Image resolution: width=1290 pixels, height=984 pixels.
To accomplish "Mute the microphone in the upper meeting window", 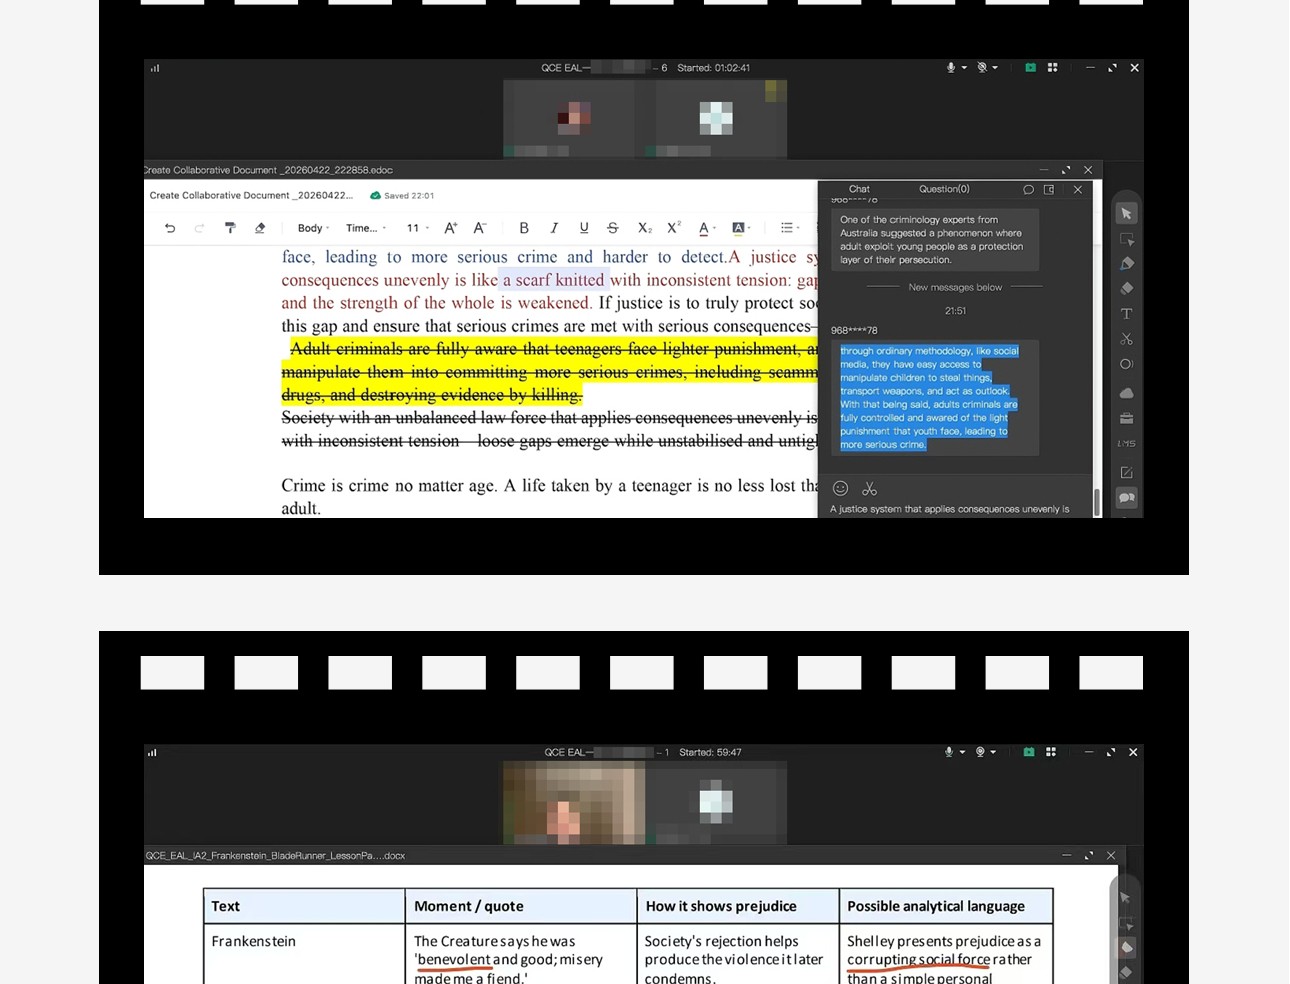I will tap(950, 68).
